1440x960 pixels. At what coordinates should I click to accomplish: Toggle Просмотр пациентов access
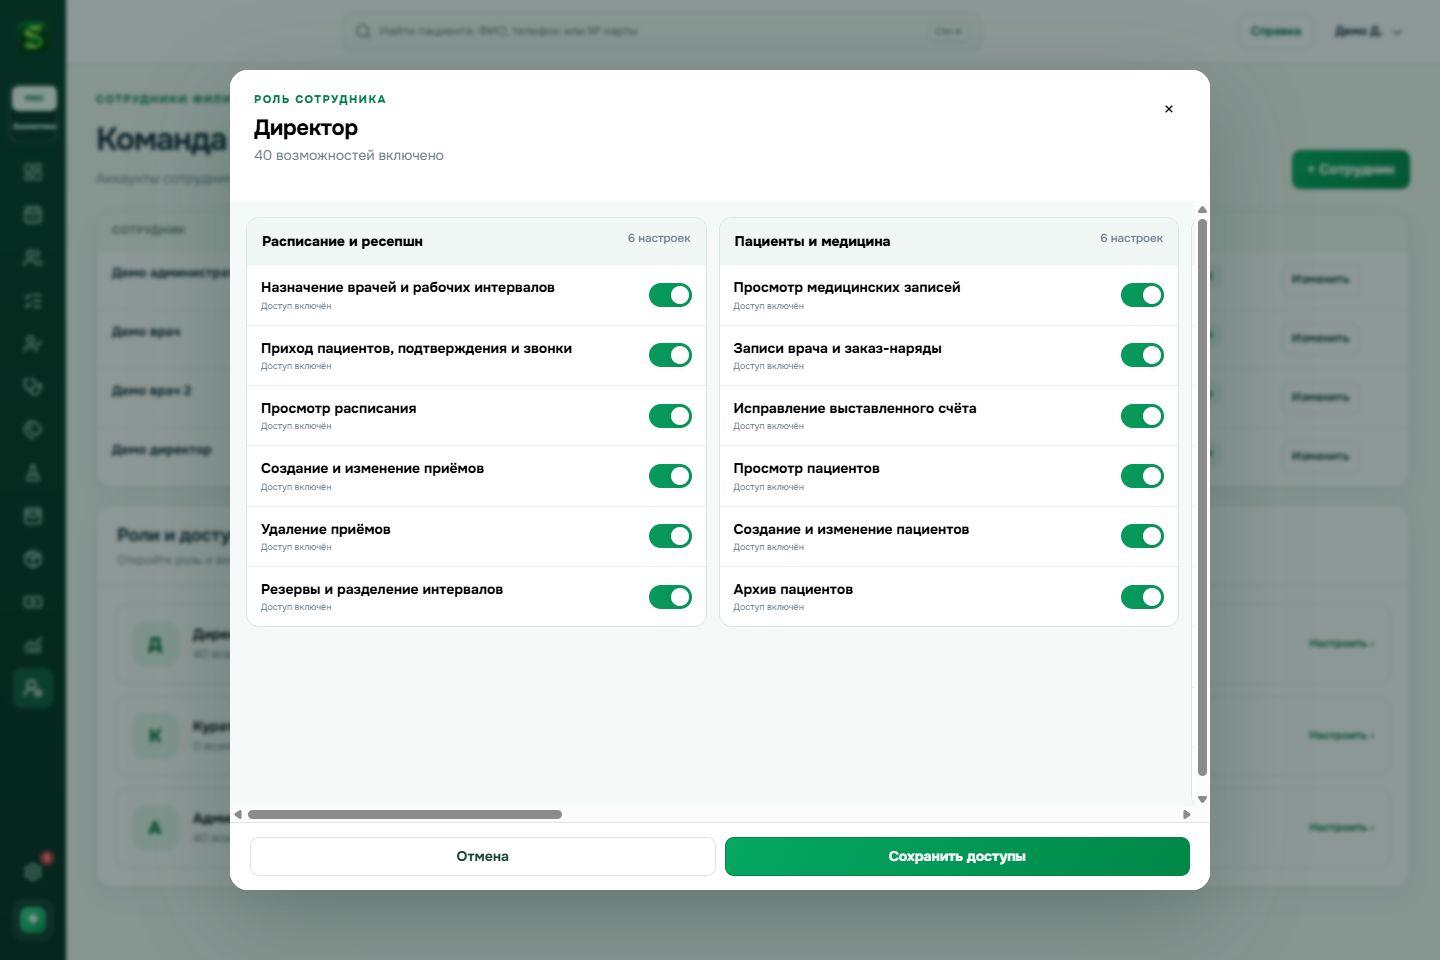(1142, 476)
